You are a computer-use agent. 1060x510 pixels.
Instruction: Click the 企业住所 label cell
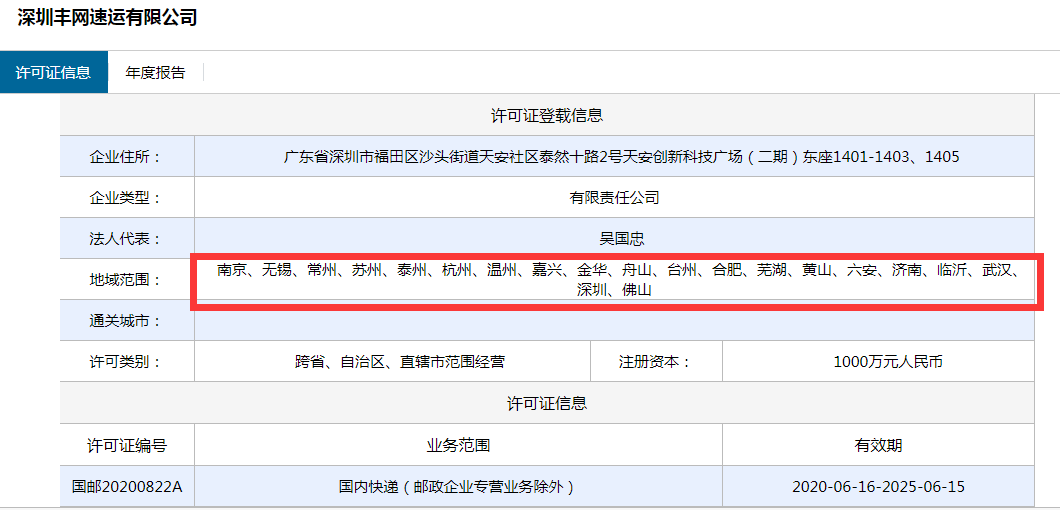coord(127,157)
